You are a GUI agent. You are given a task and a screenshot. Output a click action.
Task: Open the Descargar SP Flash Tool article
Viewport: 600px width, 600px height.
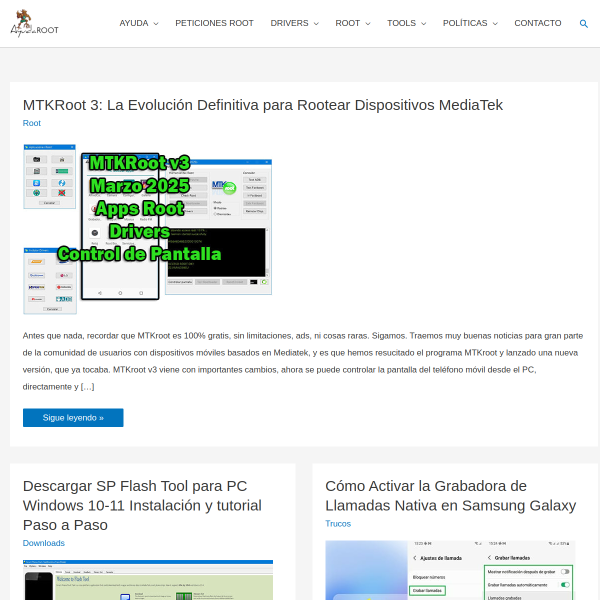tap(142, 505)
